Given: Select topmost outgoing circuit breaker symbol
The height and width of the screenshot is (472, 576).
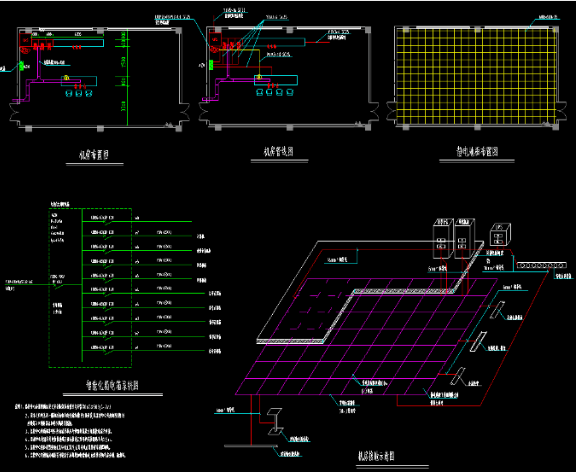Looking at the screenshot, I should (x=108, y=222).
